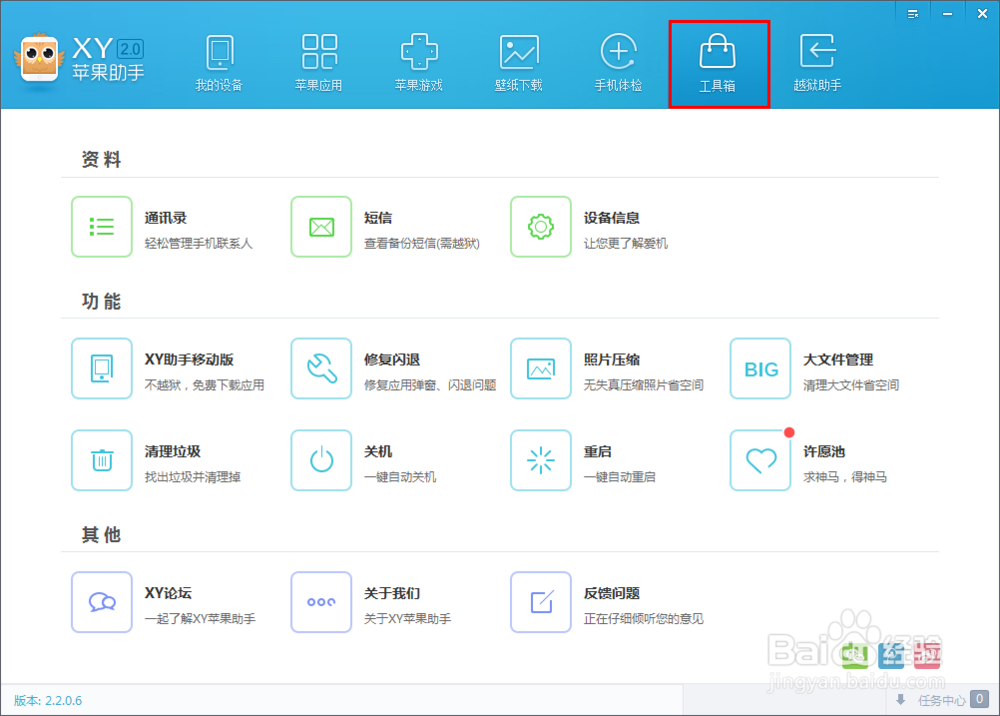Click the 照片压缩 title text
This screenshot has width=1000, height=716.
click(x=612, y=360)
